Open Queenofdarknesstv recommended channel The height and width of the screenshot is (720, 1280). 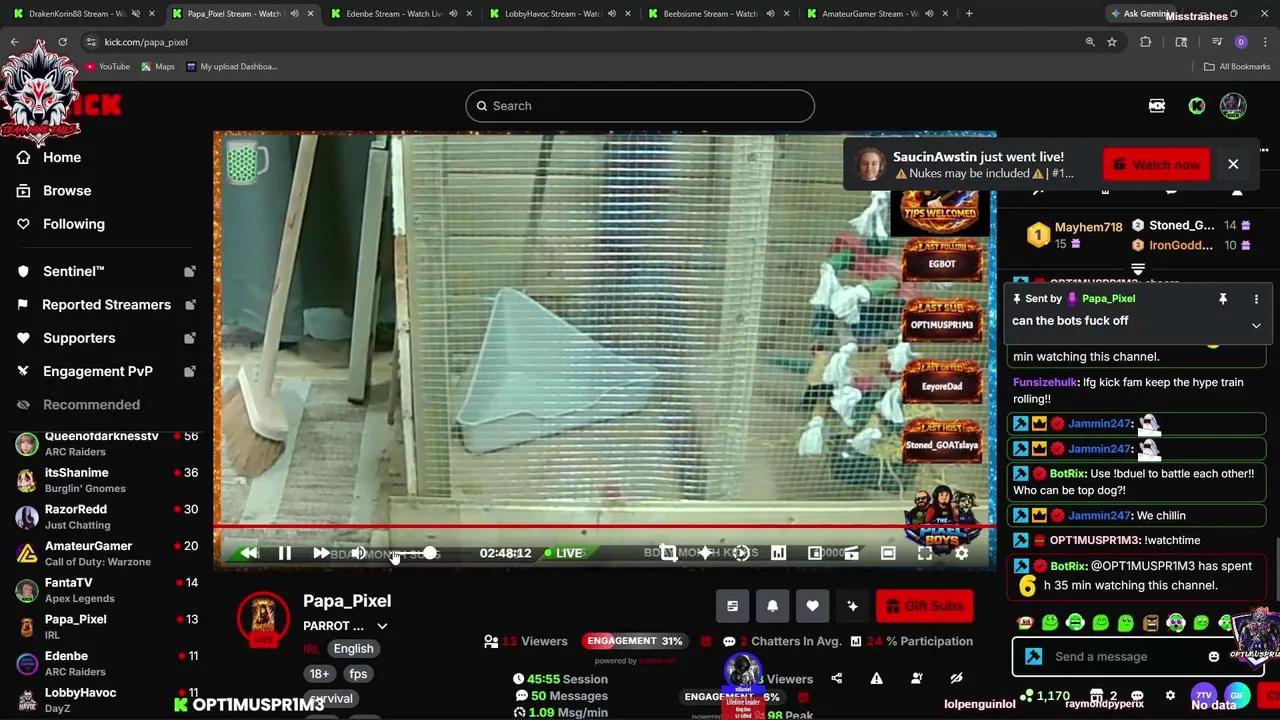click(x=107, y=444)
